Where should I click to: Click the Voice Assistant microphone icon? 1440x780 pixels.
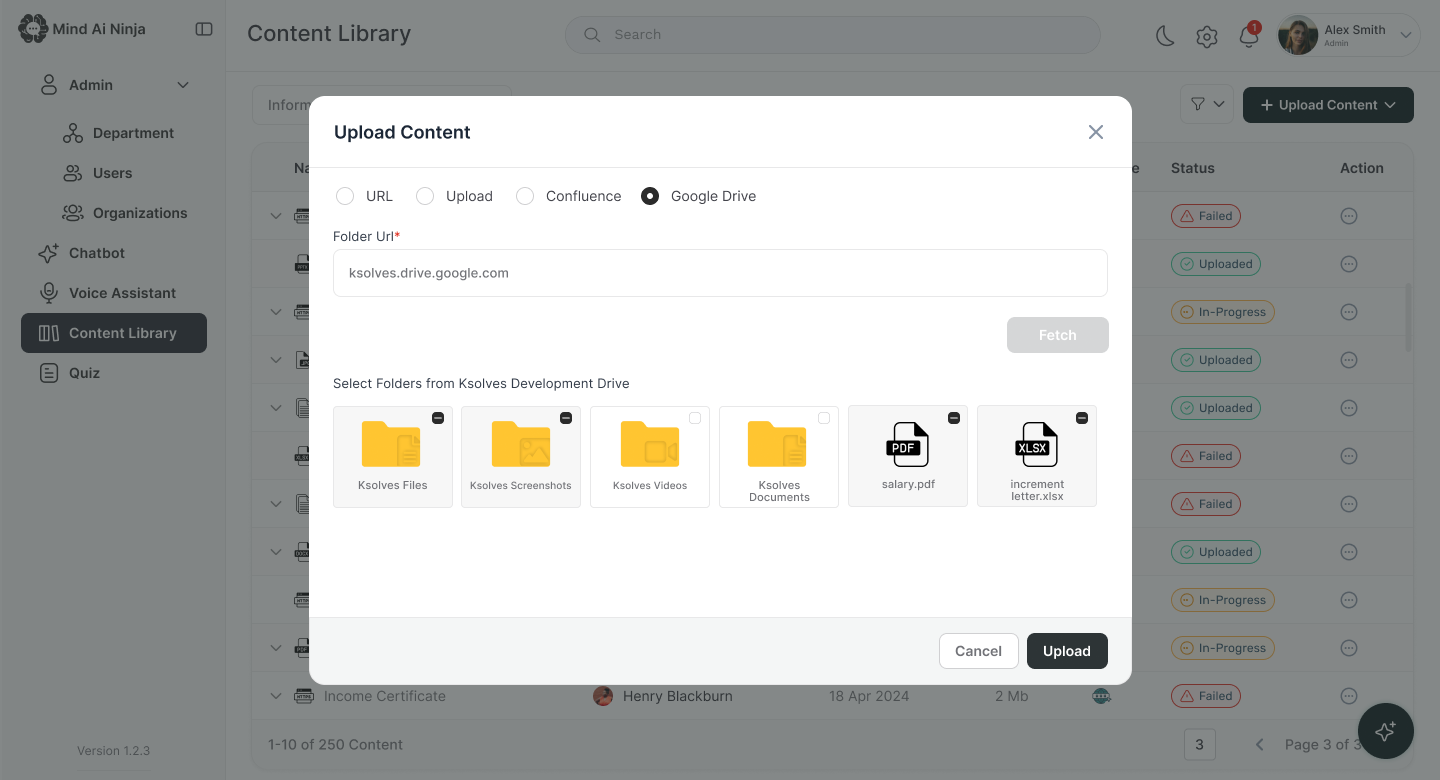coord(48,293)
